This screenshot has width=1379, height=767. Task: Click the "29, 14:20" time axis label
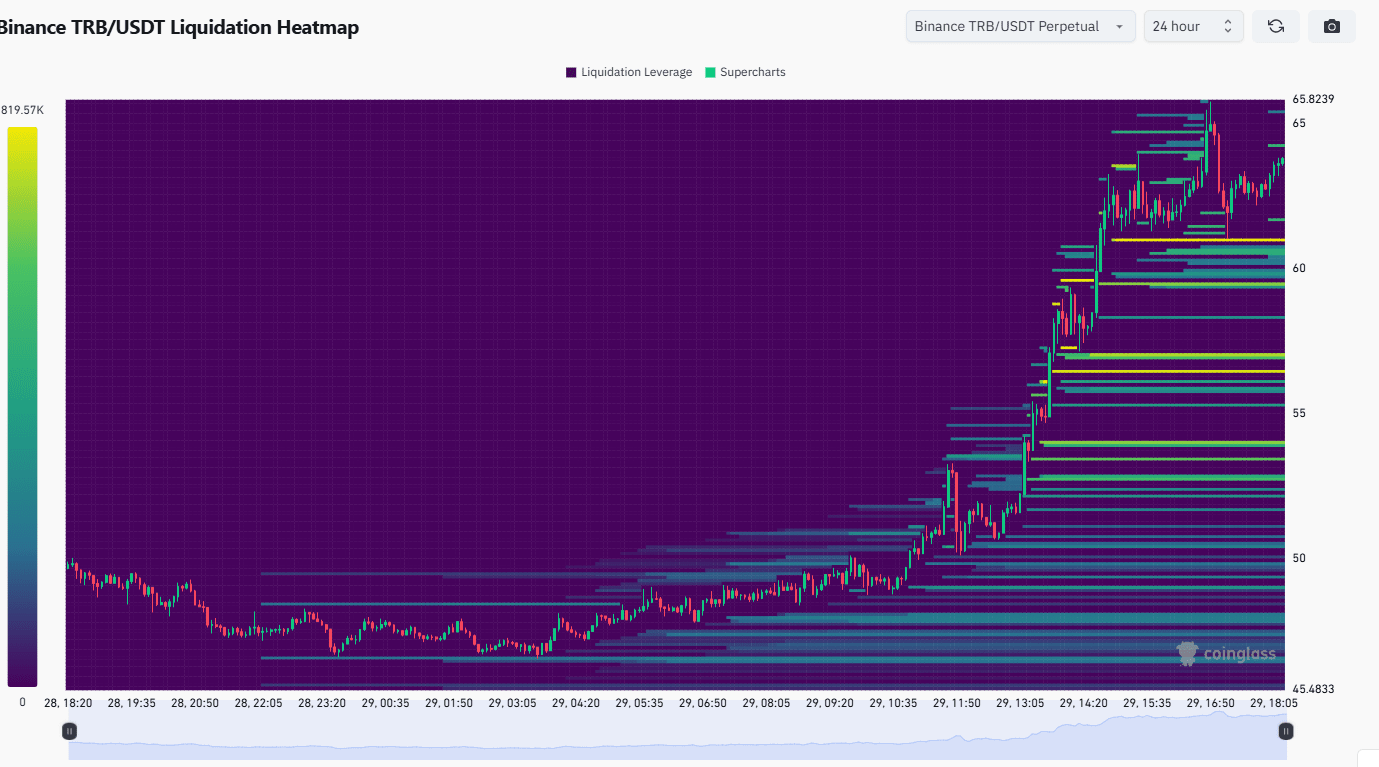tap(1084, 703)
